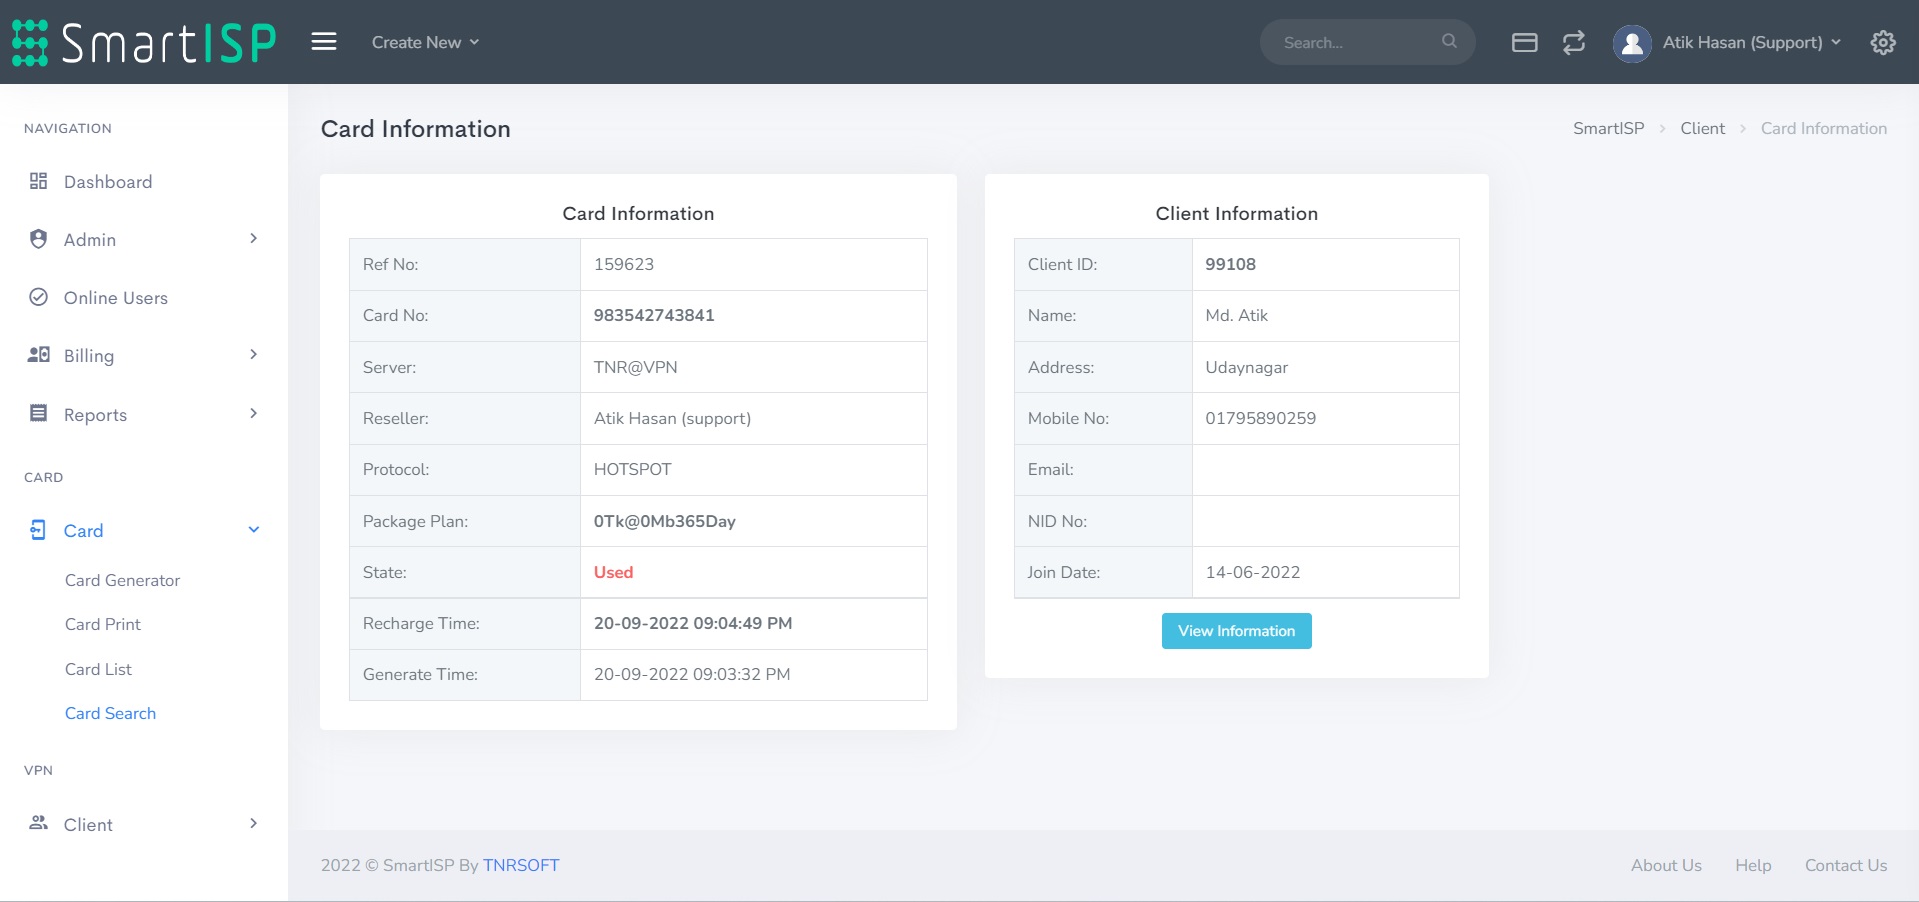Open the settings gear icon
This screenshot has width=1919, height=902.
click(1882, 42)
